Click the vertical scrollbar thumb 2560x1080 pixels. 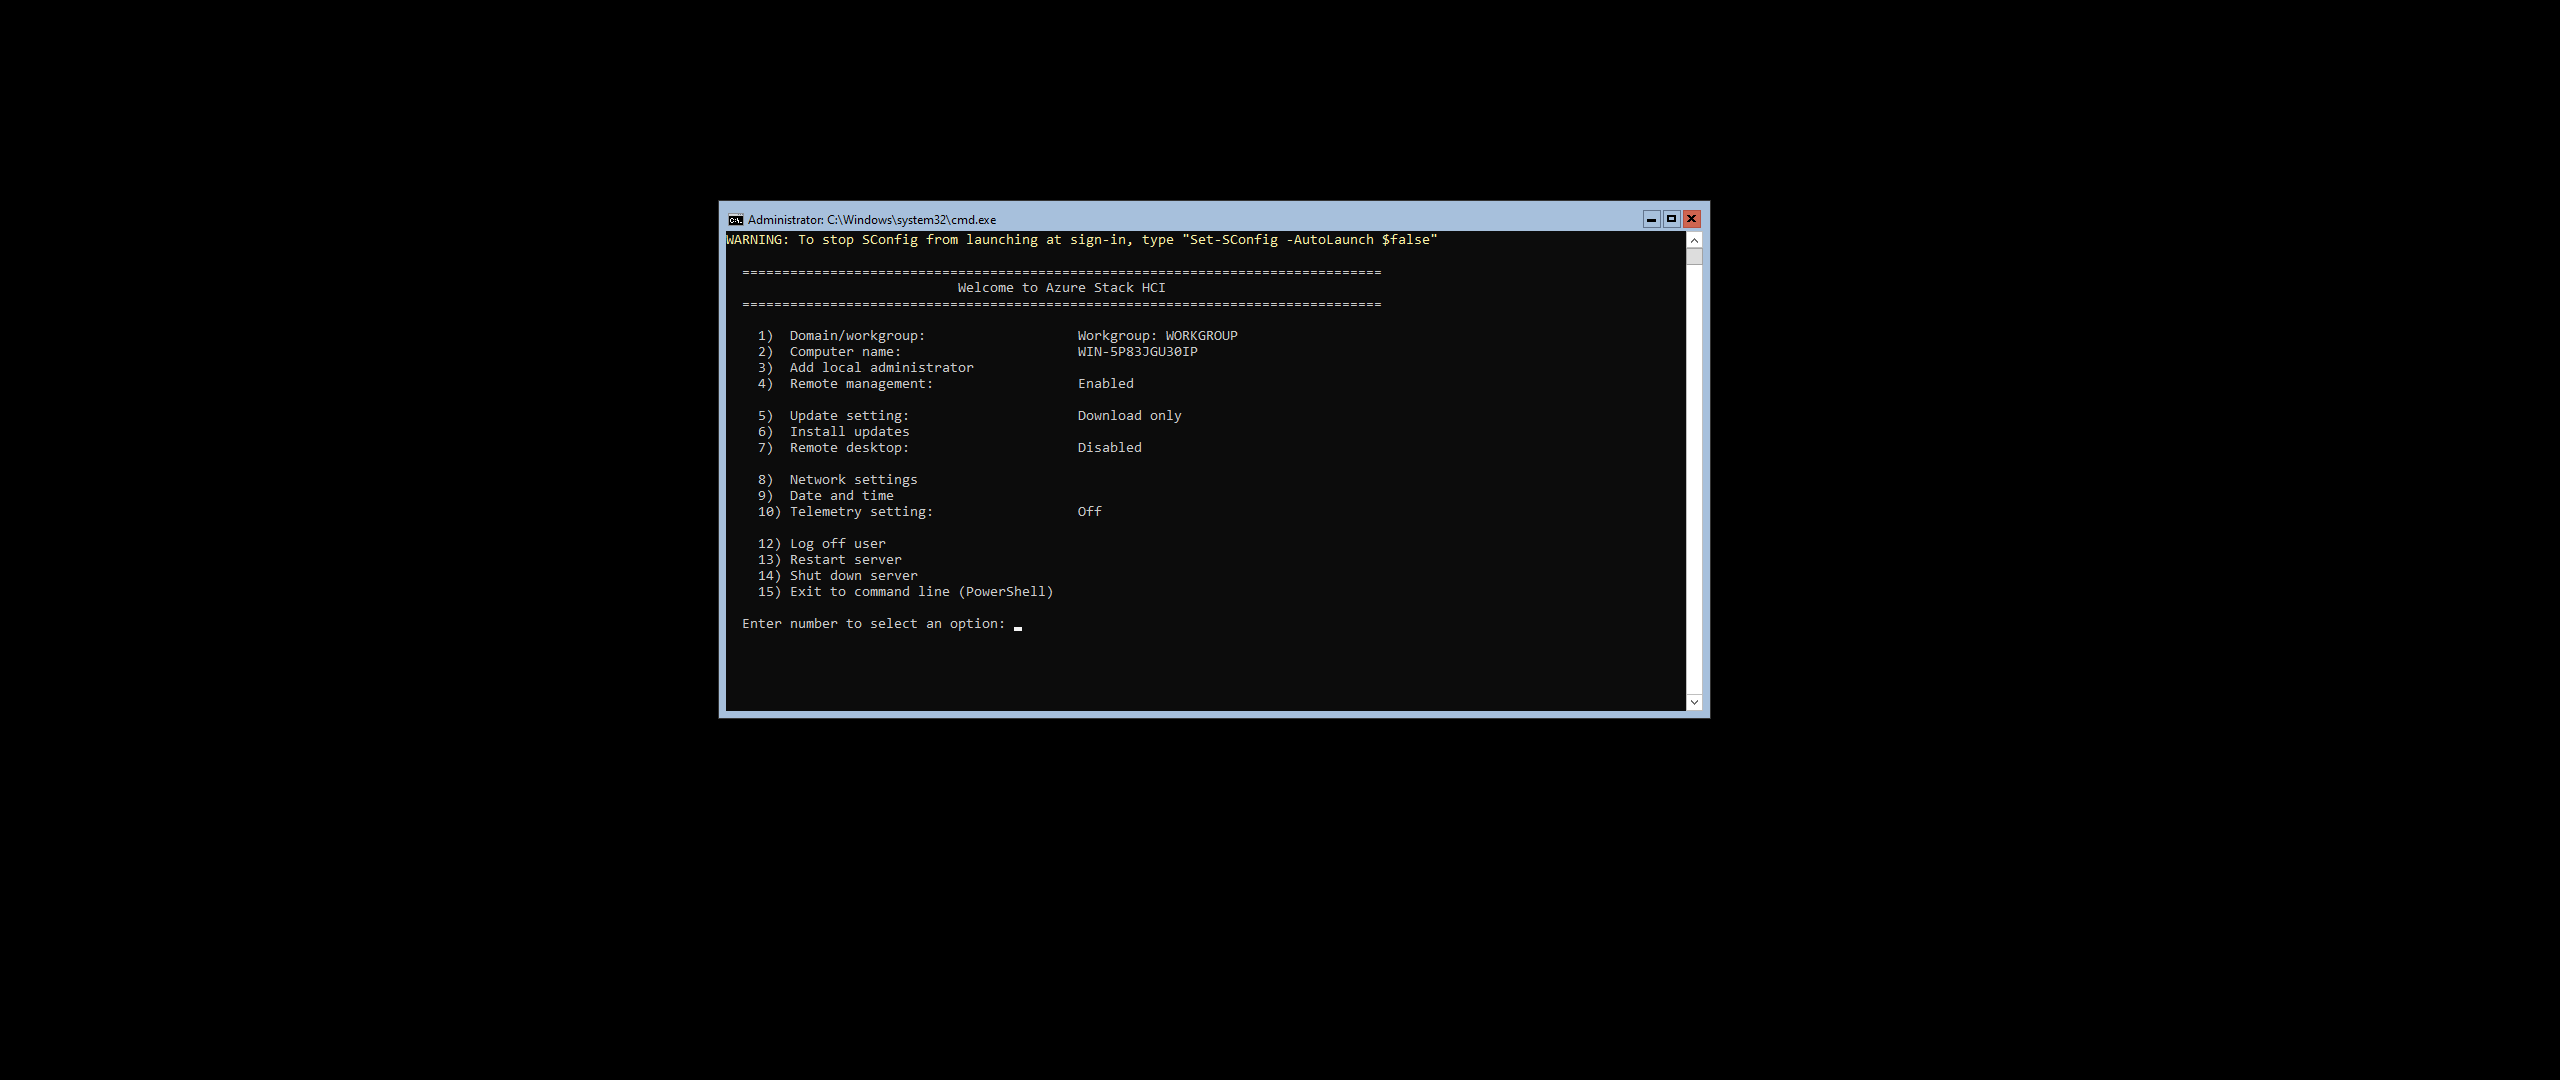tap(1694, 257)
